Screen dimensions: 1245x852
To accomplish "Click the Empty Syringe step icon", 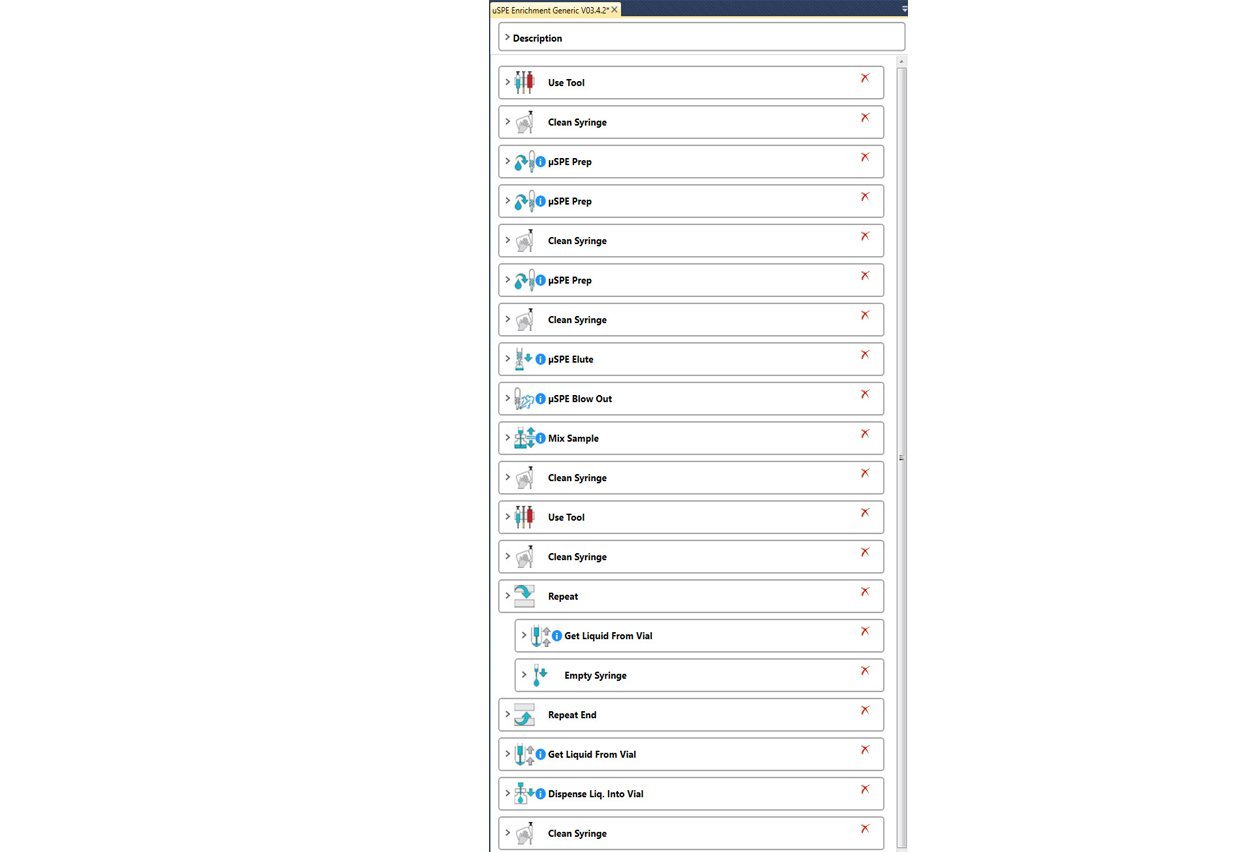I will click(540, 676).
